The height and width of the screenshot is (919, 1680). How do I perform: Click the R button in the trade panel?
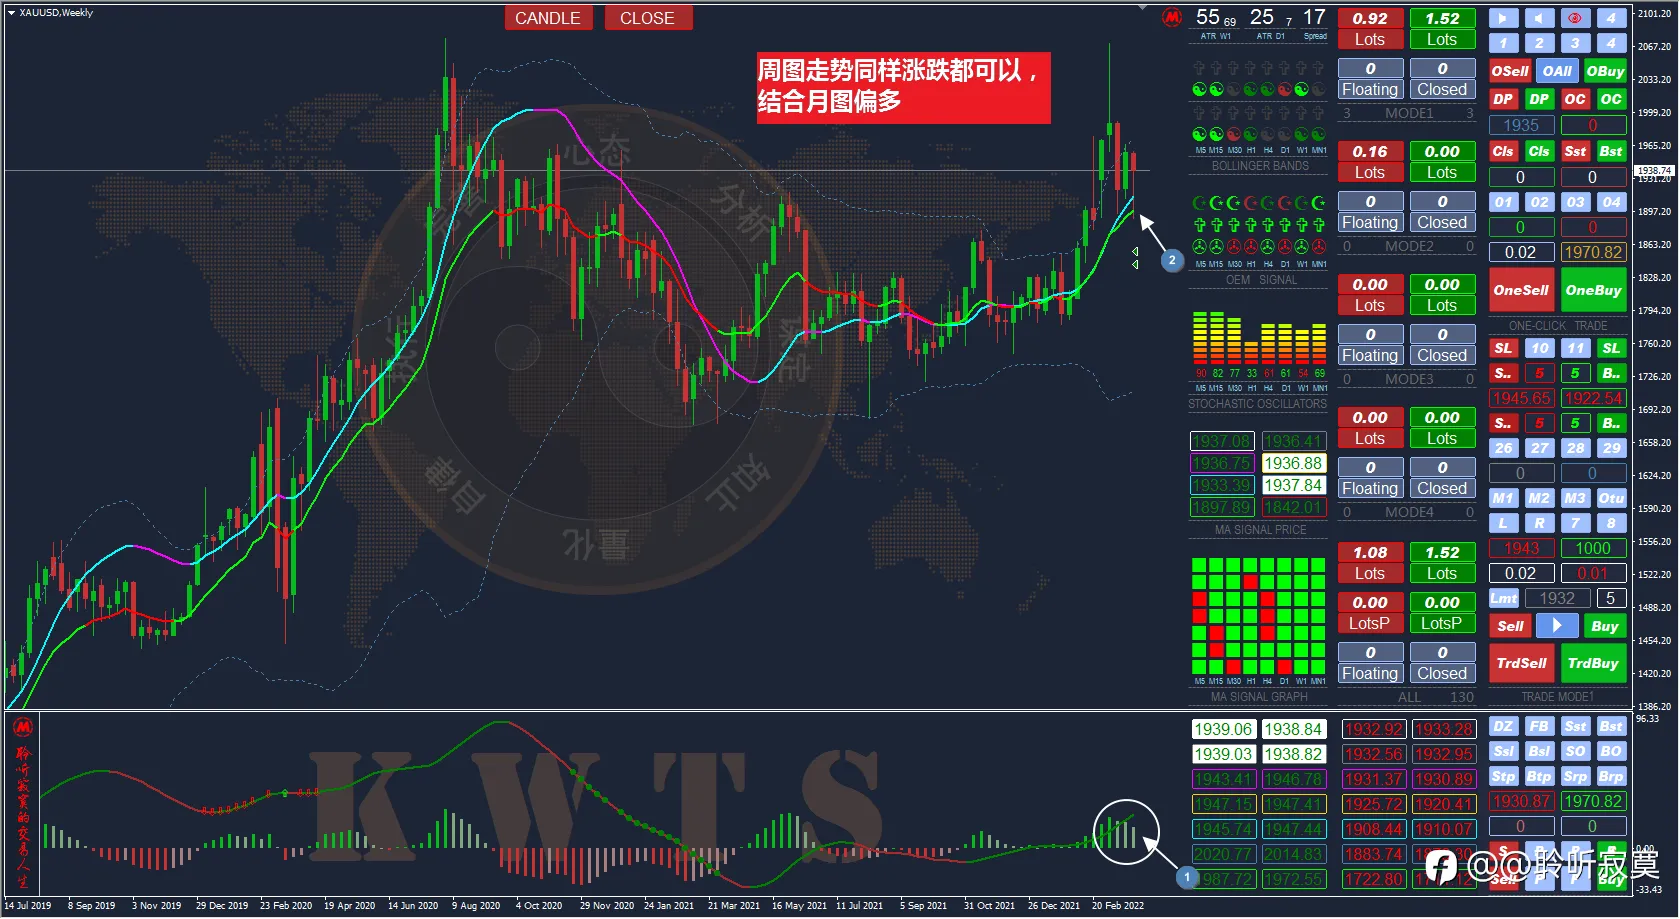(x=1539, y=523)
